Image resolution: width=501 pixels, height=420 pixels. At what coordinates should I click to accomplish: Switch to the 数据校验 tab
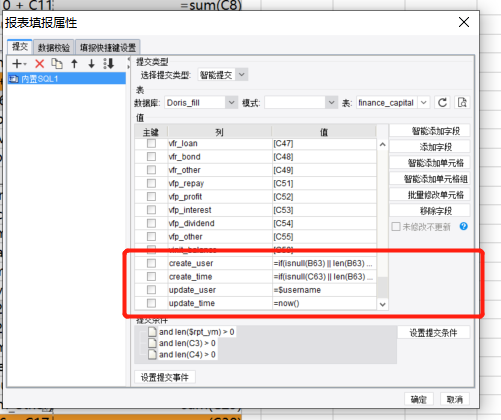click(x=54, y=47)
